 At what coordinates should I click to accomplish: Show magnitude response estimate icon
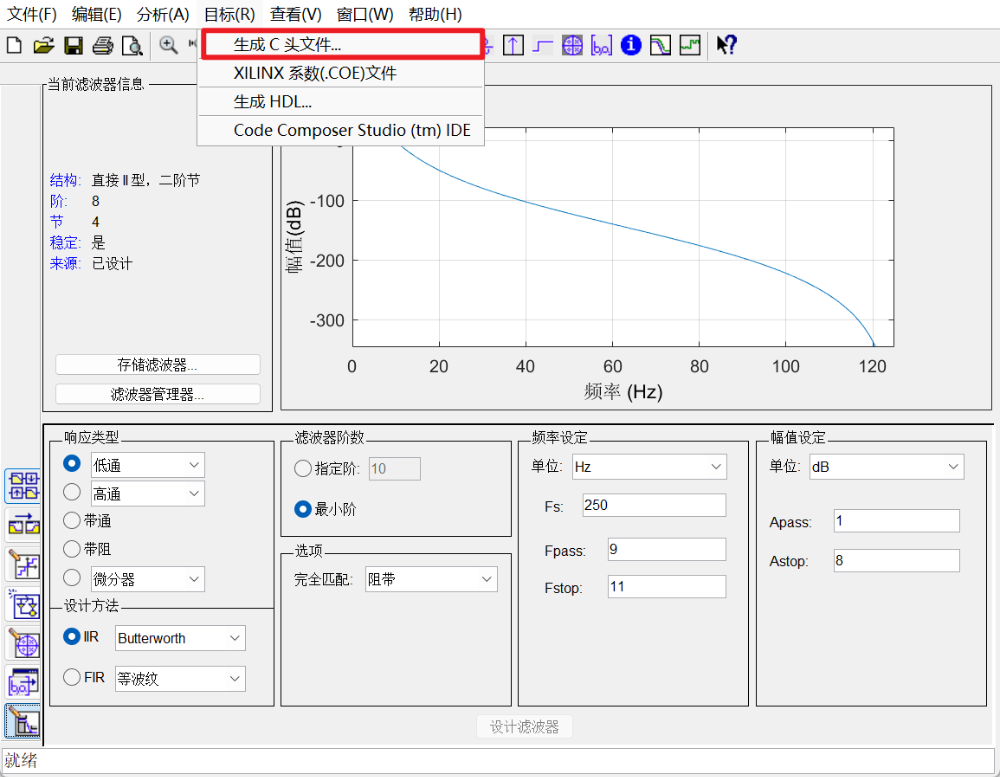[x=660, y=45]
